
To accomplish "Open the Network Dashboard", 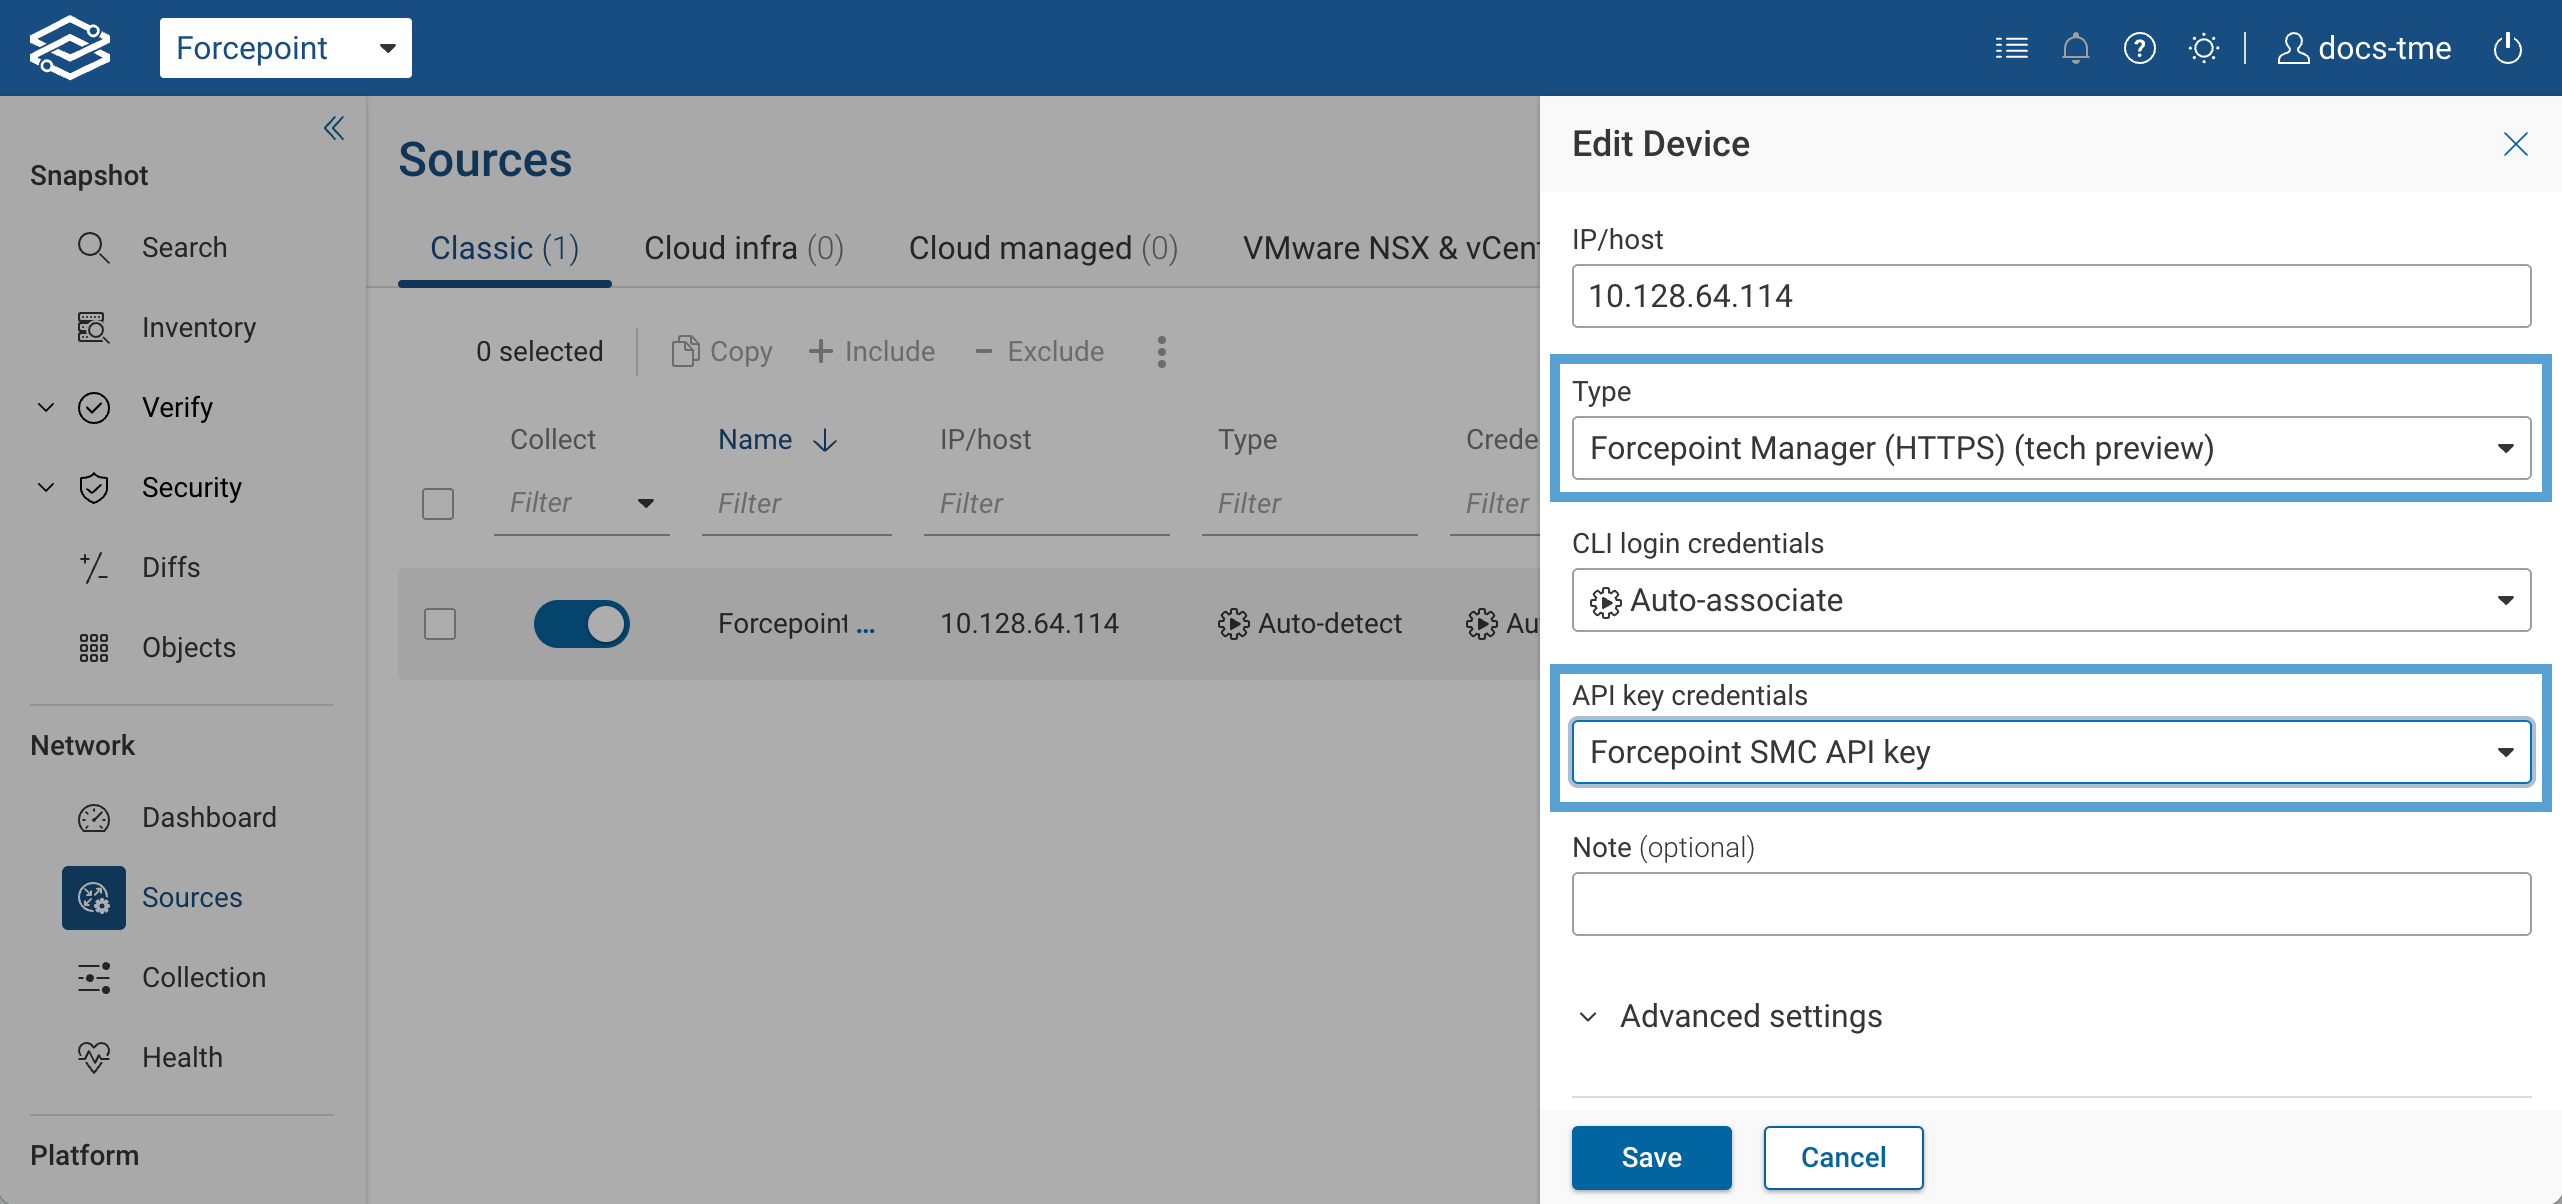I will coord(209,817).
